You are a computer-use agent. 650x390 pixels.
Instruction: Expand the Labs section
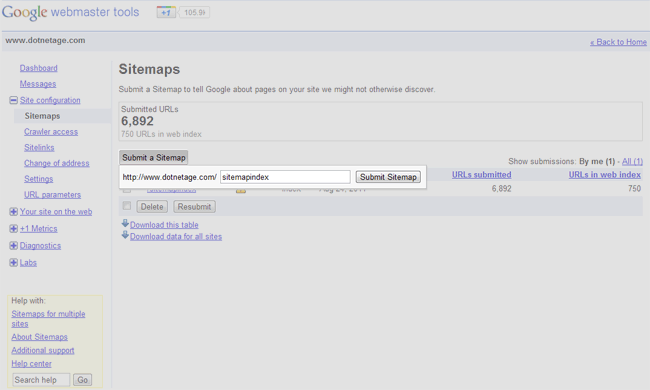coord(14,263)
